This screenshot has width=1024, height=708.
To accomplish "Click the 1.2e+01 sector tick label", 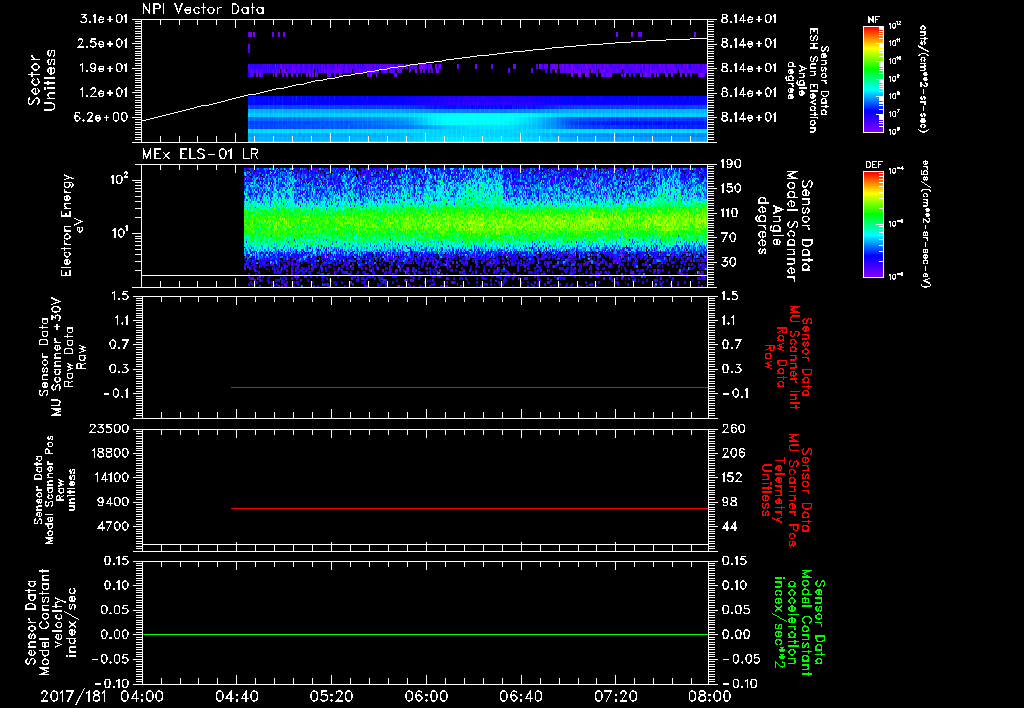I will 103,93.
